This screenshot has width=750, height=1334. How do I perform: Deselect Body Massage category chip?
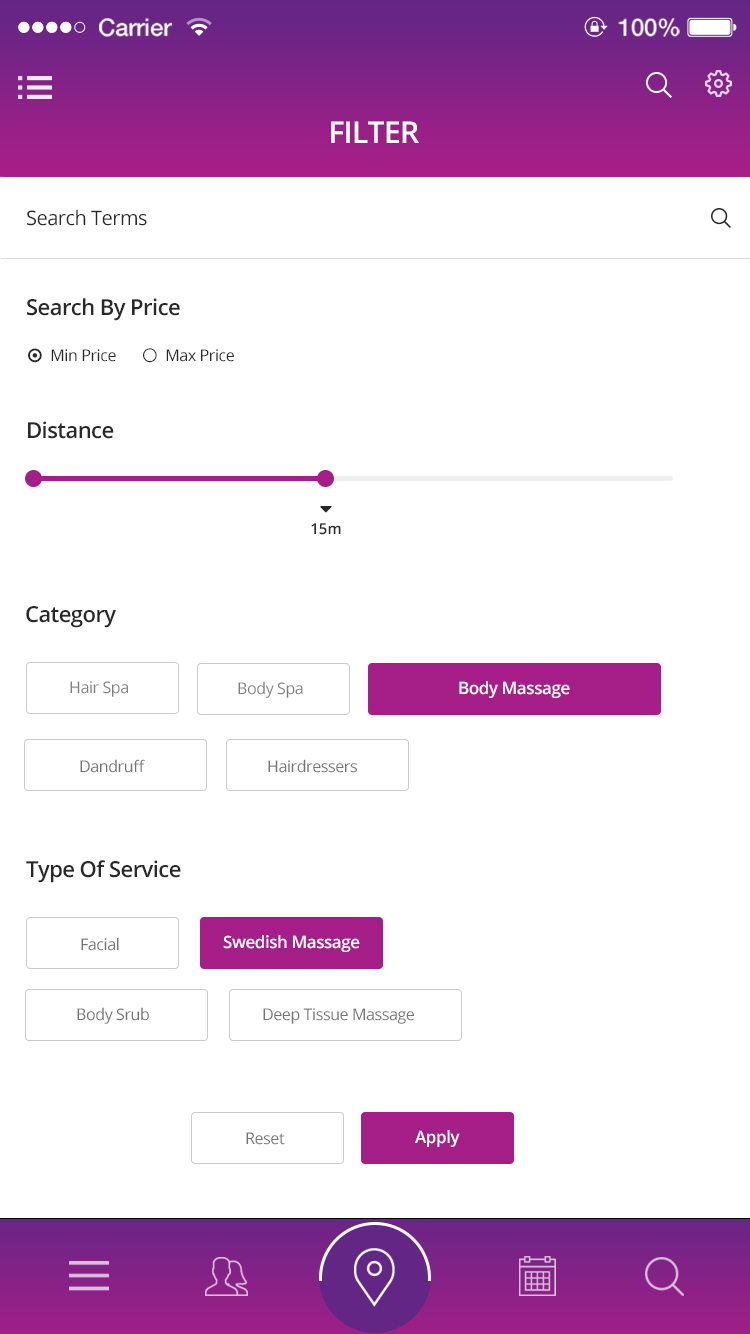514,689
